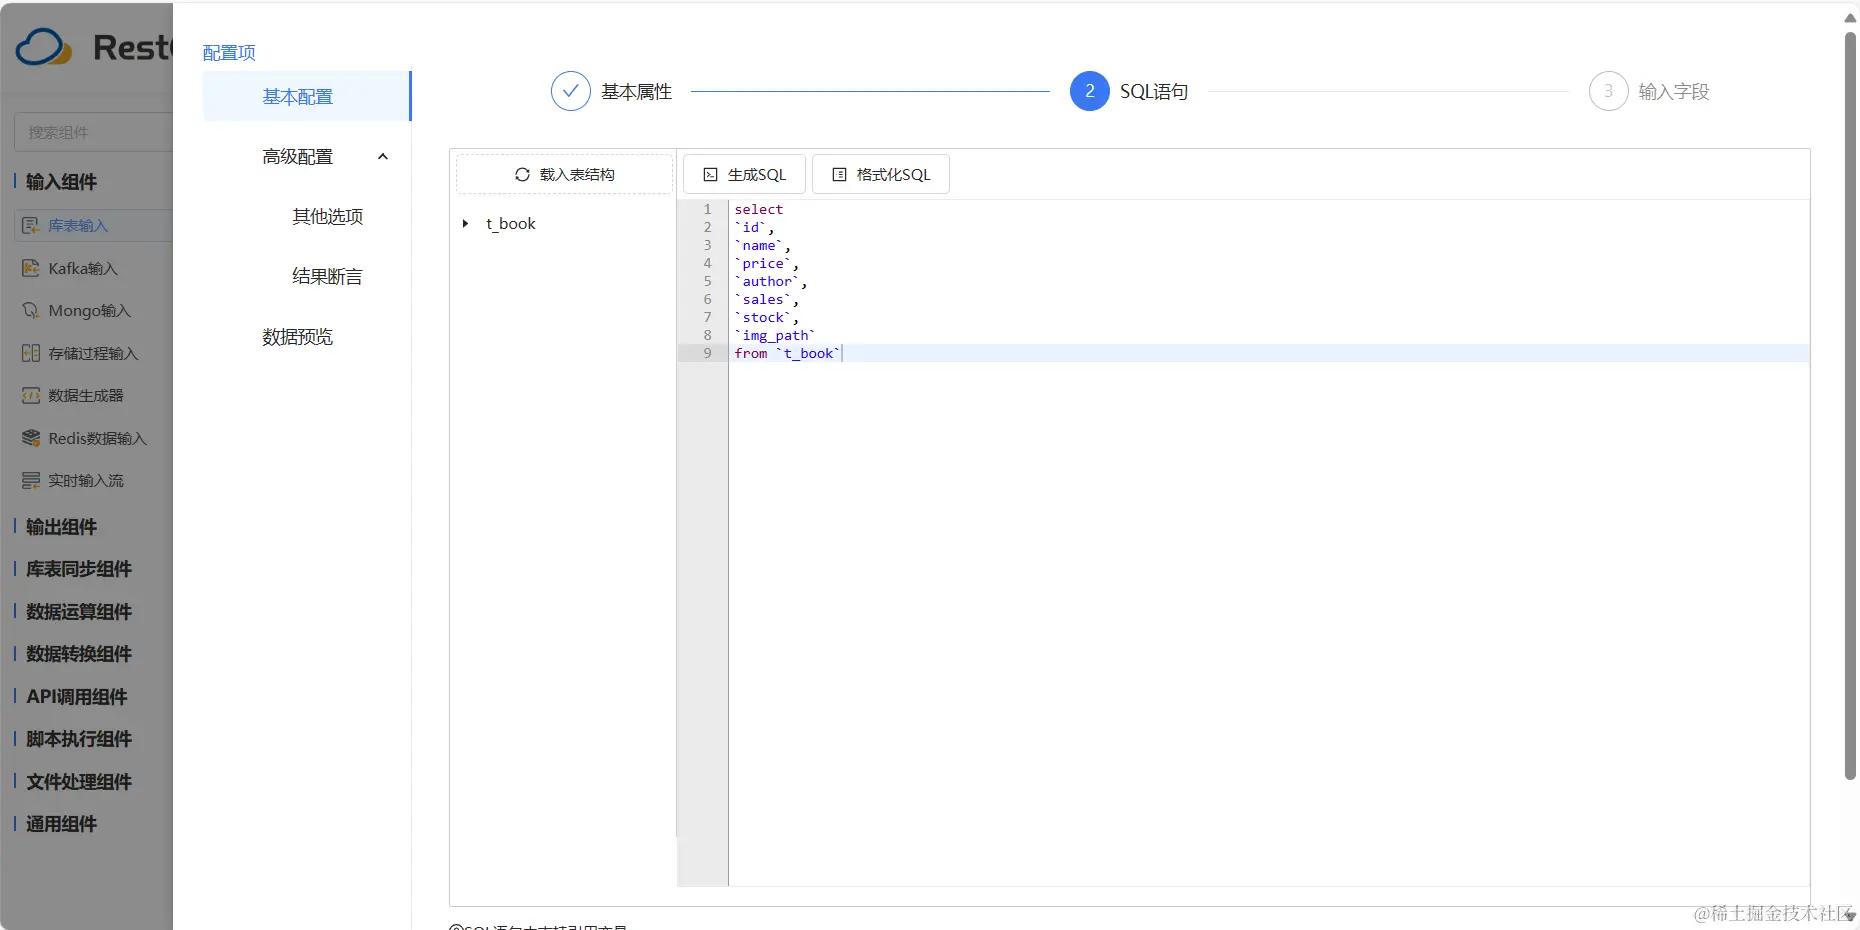Expand the 库表同步组件 category
The height and width of the screenshot is (930, 1860).
[78, 569]
